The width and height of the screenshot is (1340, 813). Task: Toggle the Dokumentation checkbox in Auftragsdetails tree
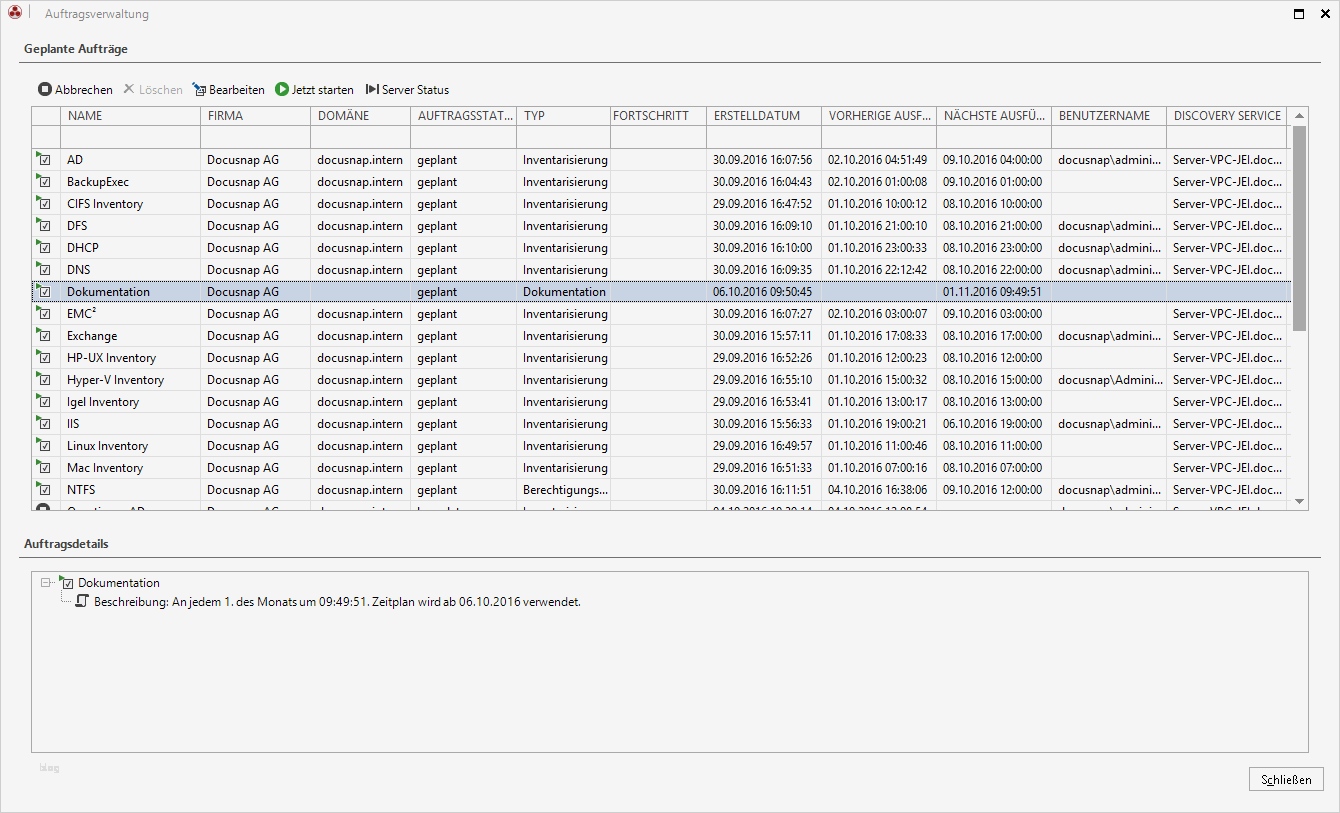point(69,583)
